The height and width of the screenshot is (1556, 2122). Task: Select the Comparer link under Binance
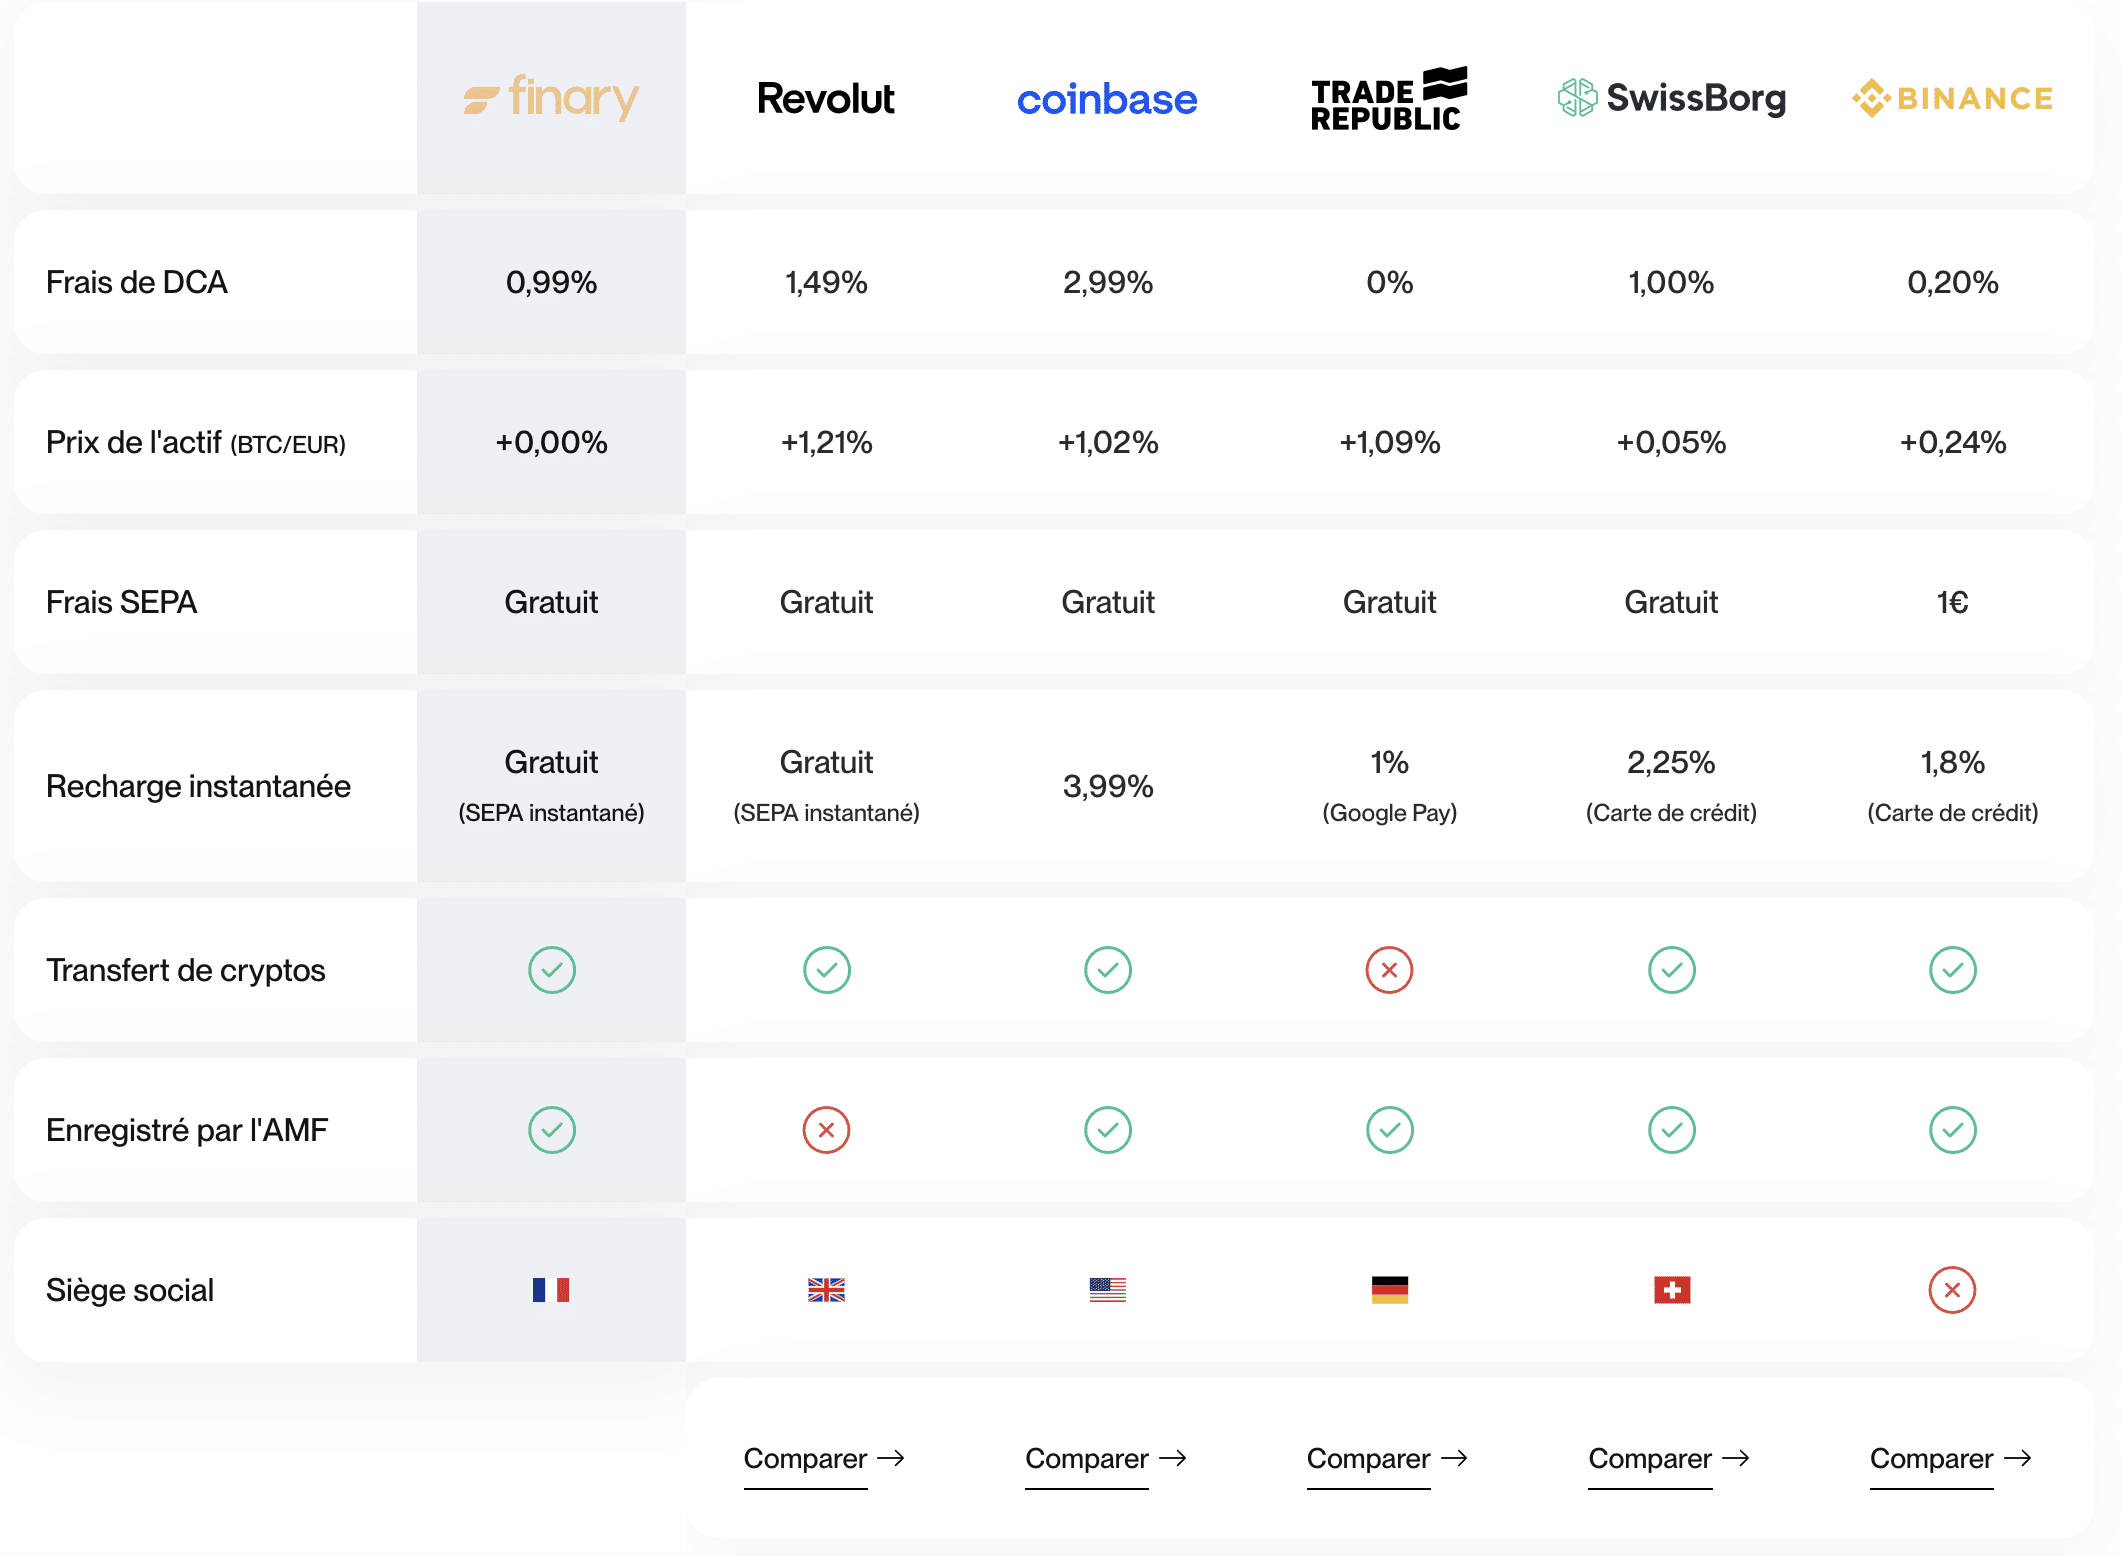[1951, 1459]
